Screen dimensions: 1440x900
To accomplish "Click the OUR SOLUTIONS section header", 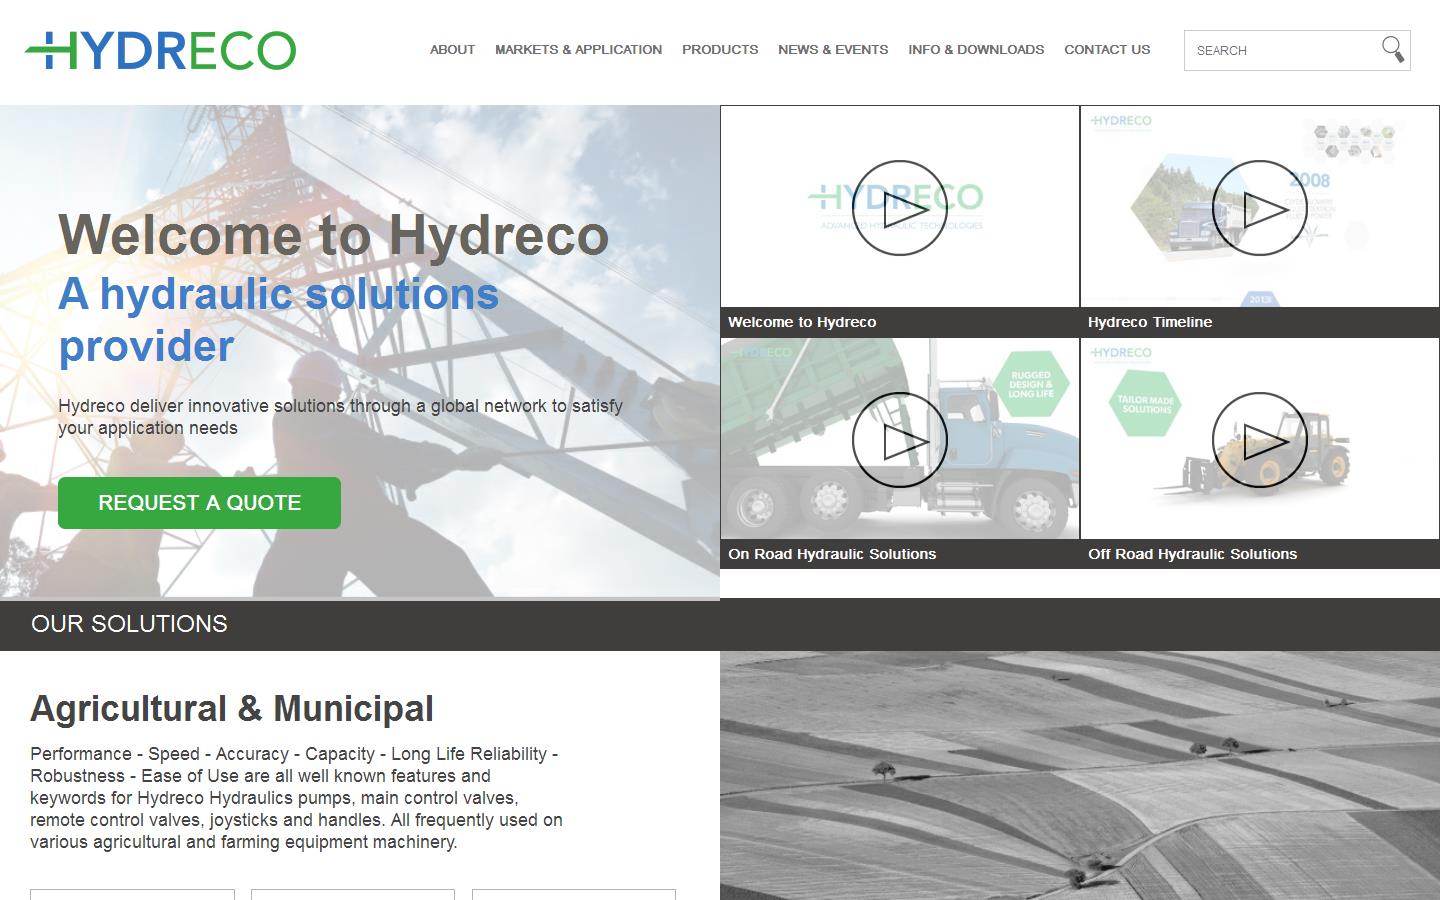I will pos(130,624).
